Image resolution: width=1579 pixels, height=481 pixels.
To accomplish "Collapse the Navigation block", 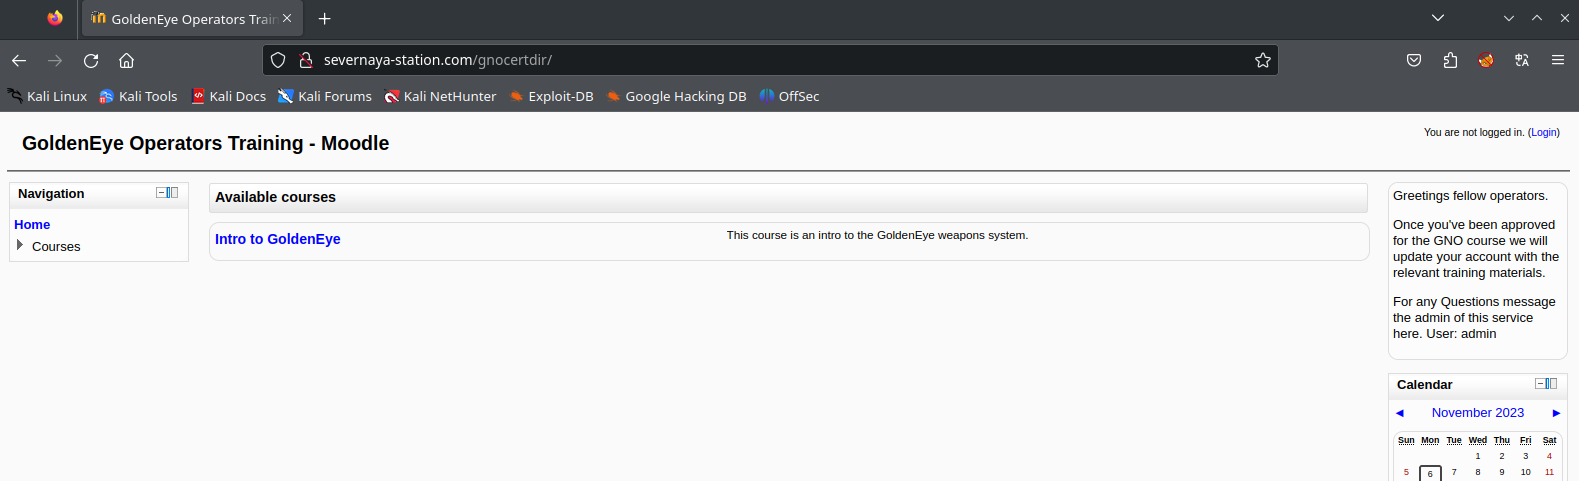I will pos(161,193).
